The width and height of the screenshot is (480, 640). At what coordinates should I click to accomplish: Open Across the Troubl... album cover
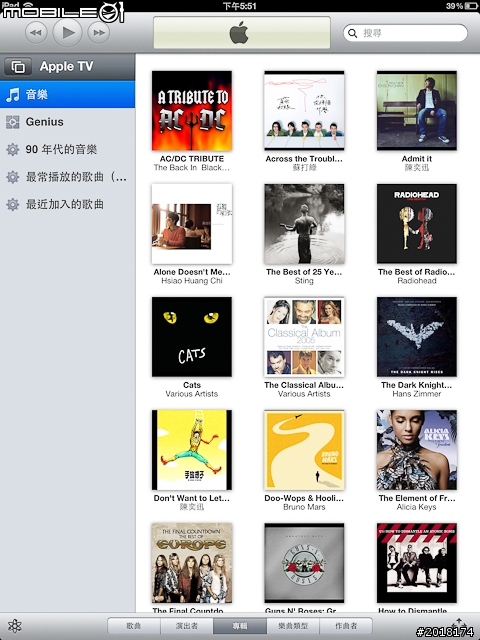pyautogui.click(x=304, y=111)
